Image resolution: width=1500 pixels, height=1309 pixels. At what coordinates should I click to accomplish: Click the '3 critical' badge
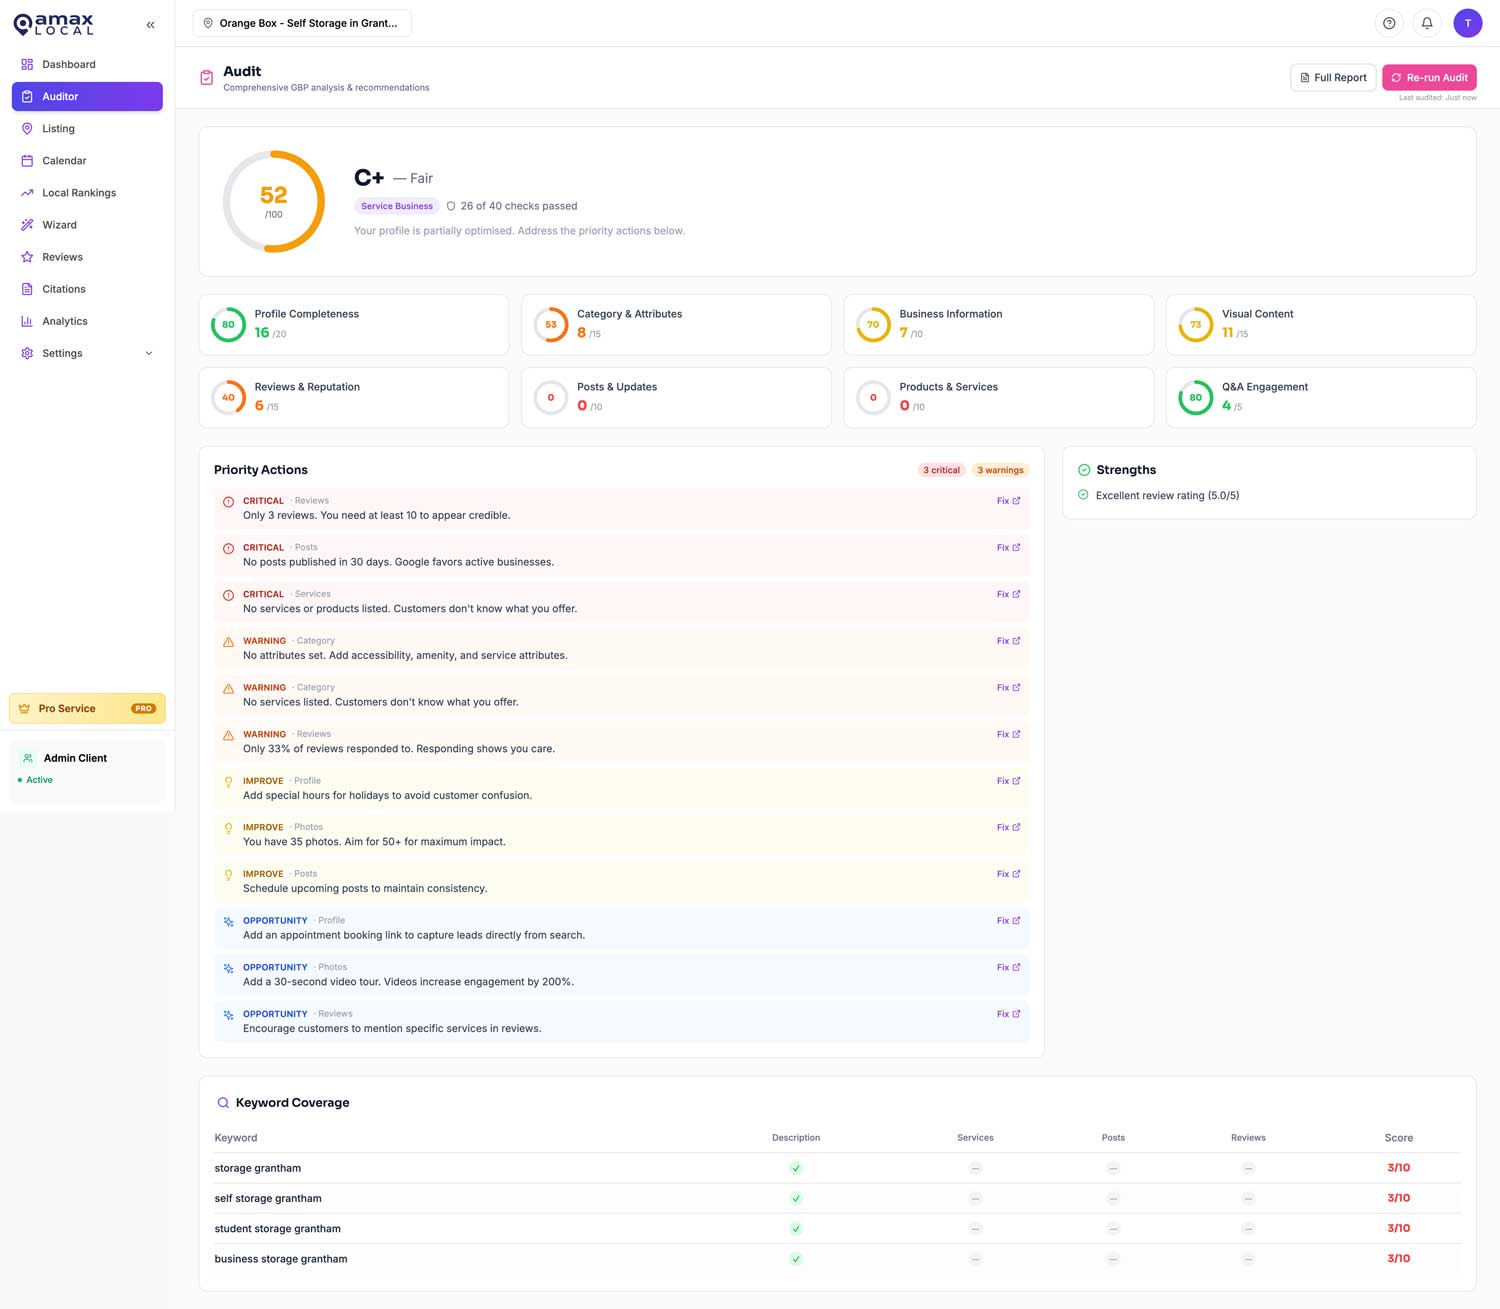[941, 470]
